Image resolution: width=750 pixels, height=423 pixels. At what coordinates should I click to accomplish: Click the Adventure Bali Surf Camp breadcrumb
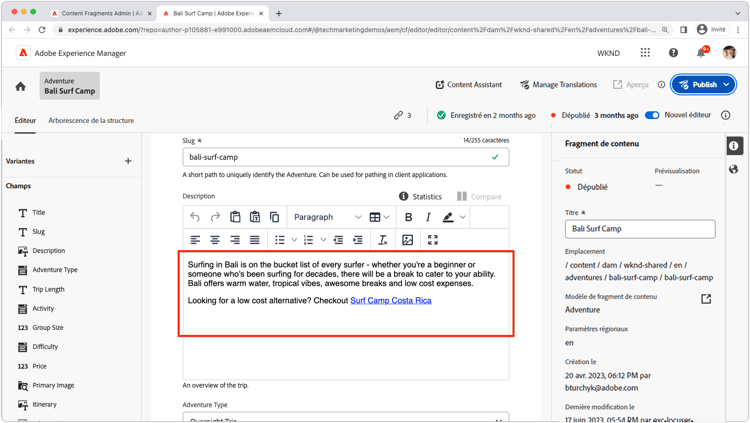[70, 86]
